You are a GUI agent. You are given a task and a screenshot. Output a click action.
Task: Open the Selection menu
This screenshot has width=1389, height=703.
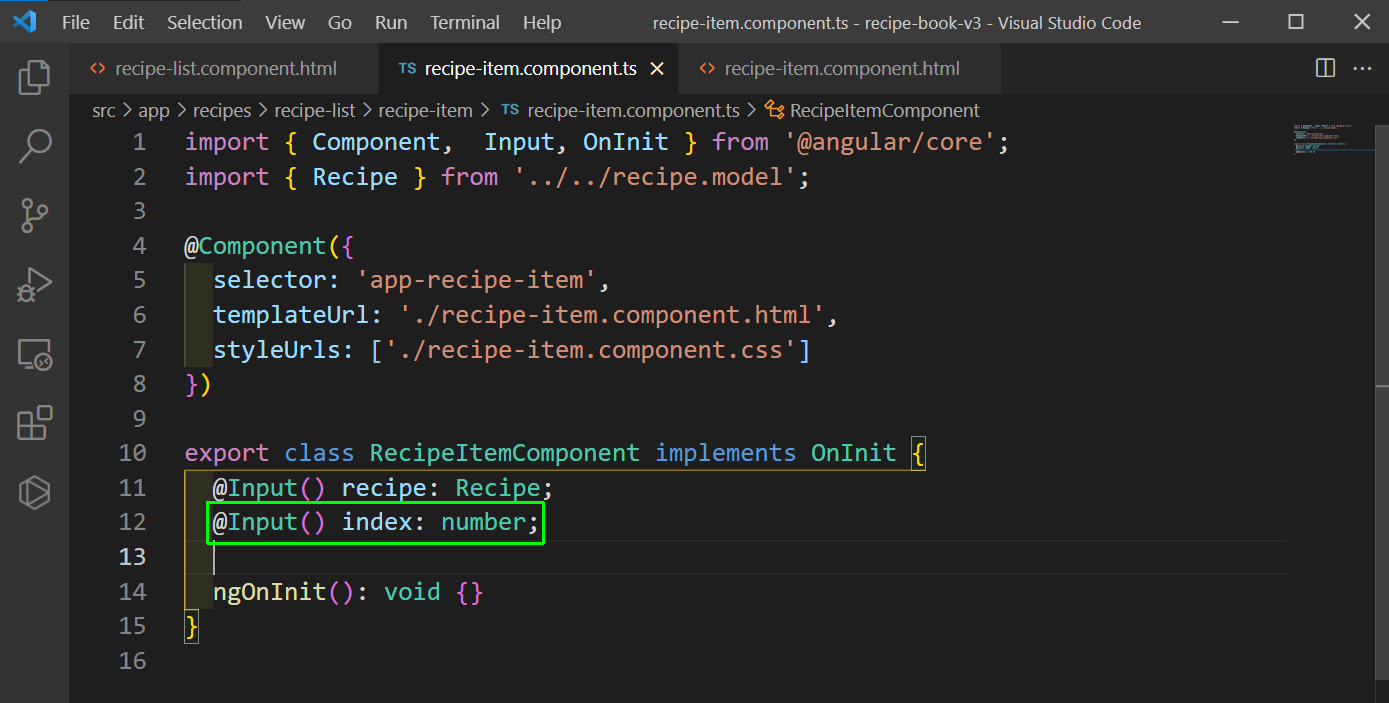pos(204,22)
